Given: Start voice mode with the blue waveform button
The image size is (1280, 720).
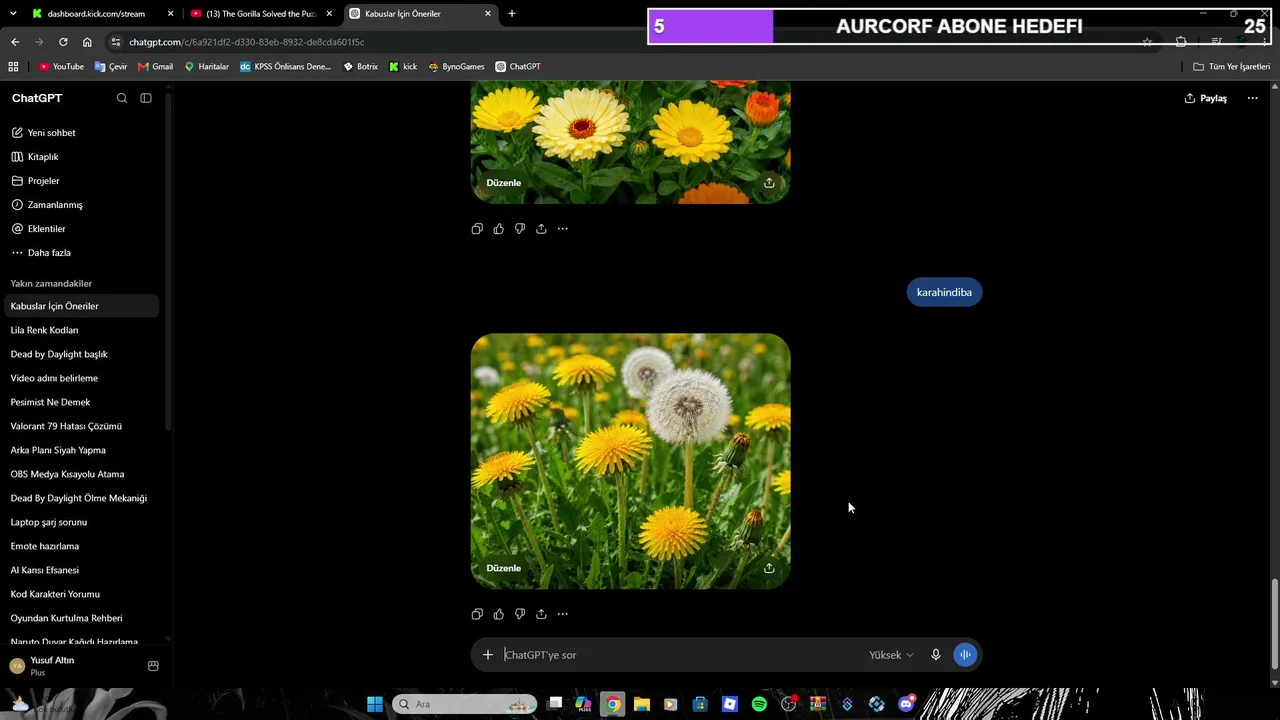Looking at the screenshot, I should point(965,655).
